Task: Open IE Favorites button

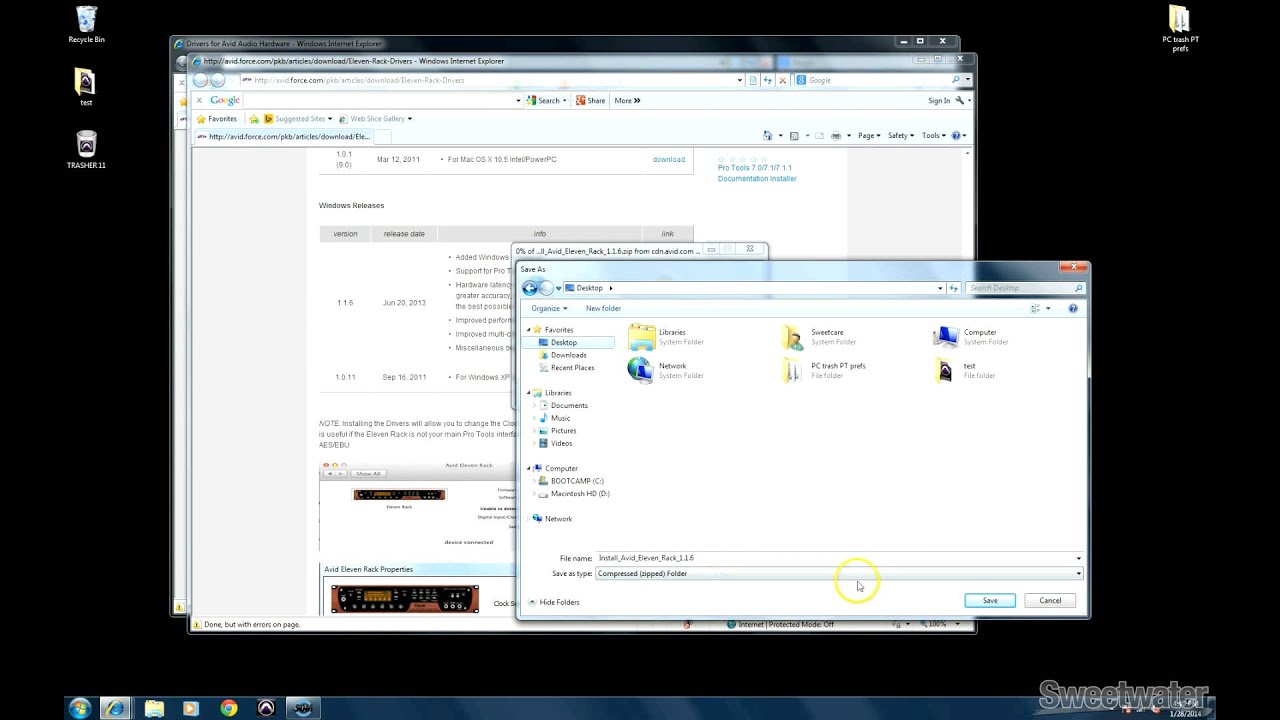Action: pos(217,119)
